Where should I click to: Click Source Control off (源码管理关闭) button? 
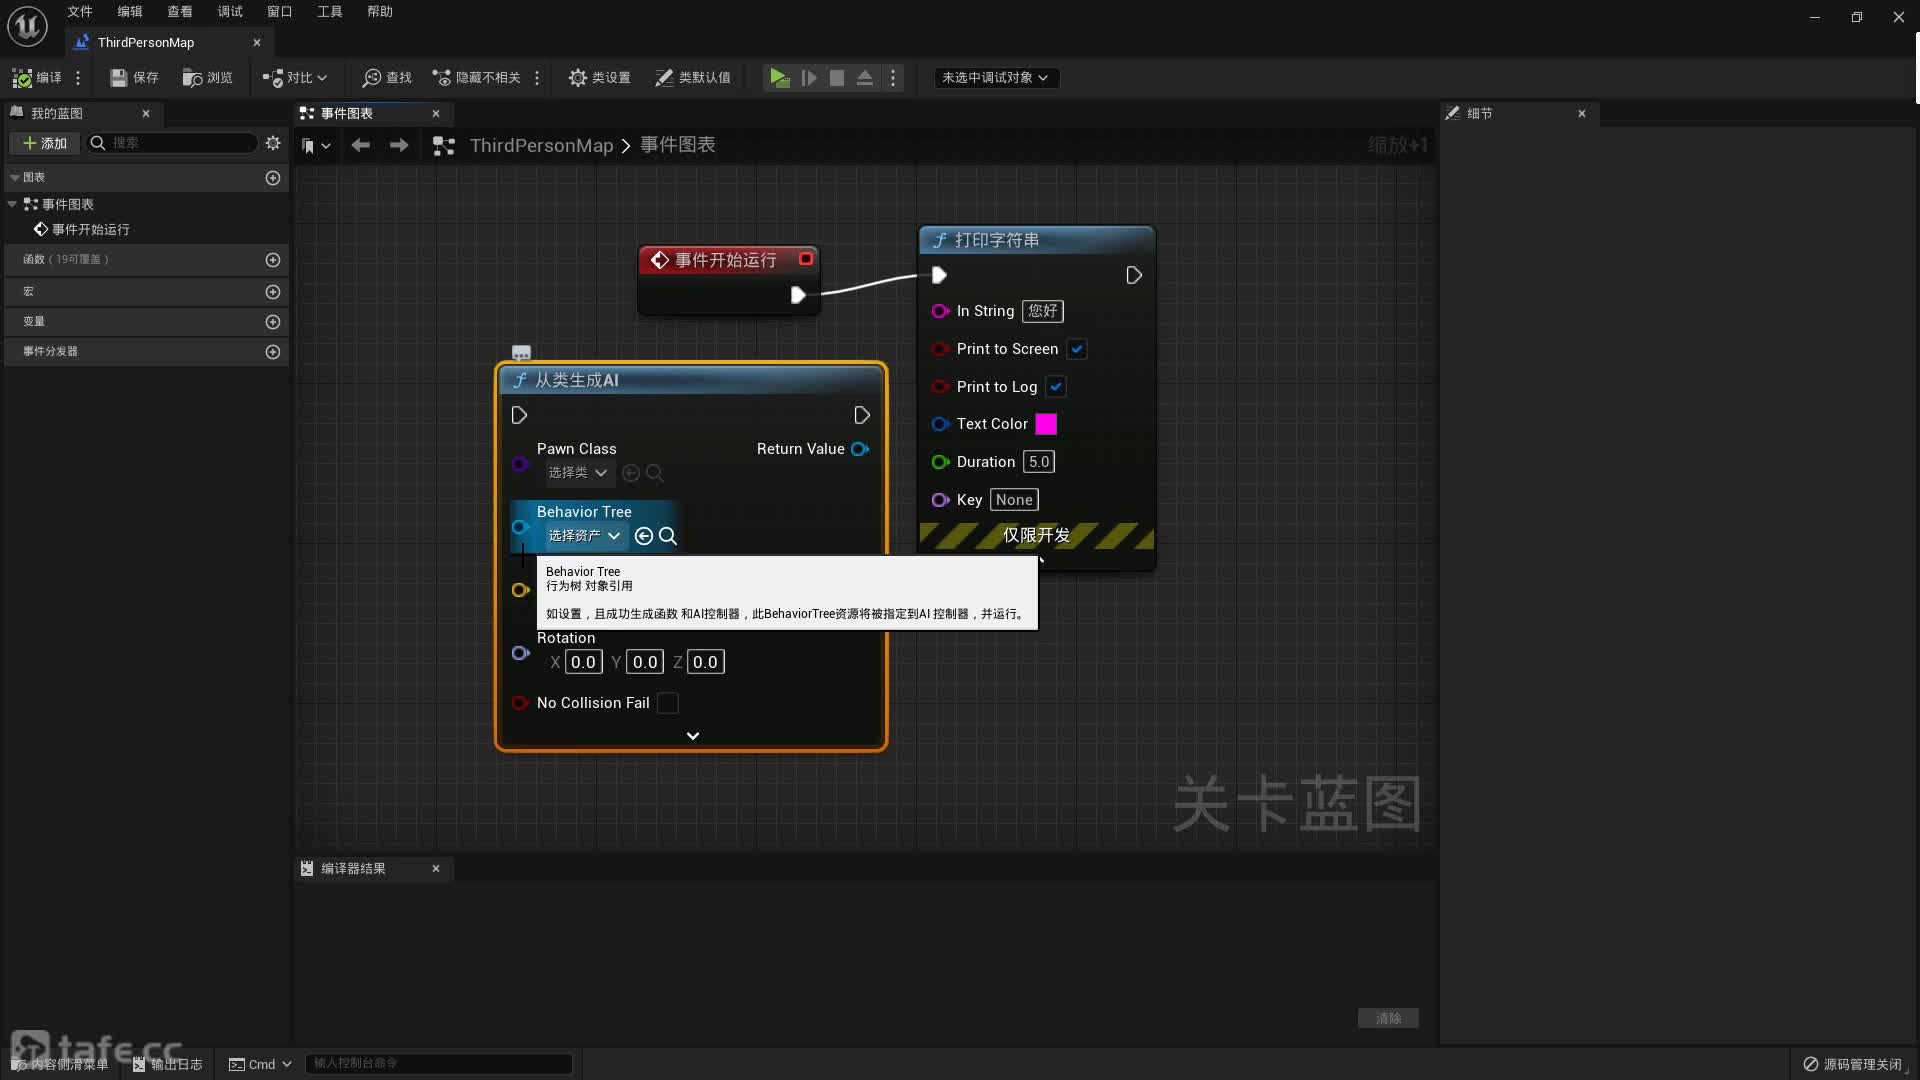pos(1853,1064)
